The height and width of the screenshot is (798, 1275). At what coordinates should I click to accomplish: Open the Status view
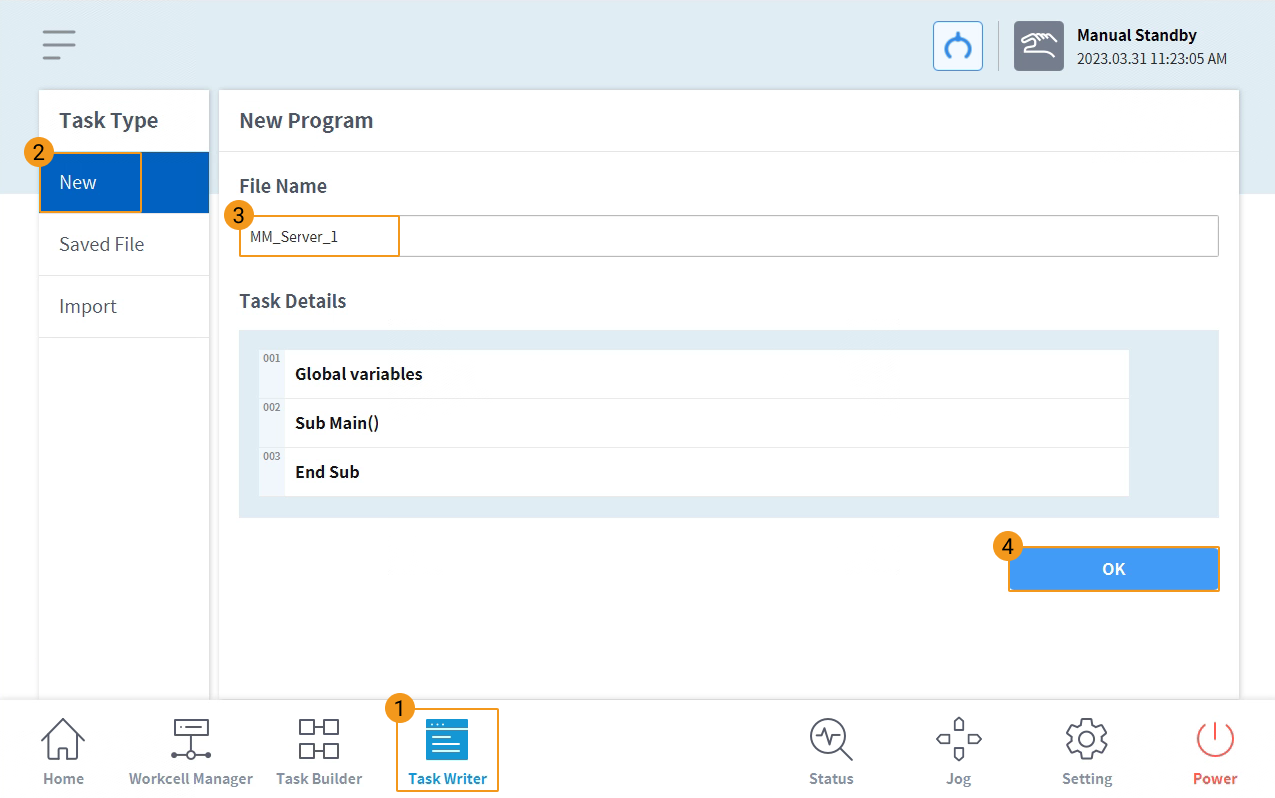pos(831,751)
